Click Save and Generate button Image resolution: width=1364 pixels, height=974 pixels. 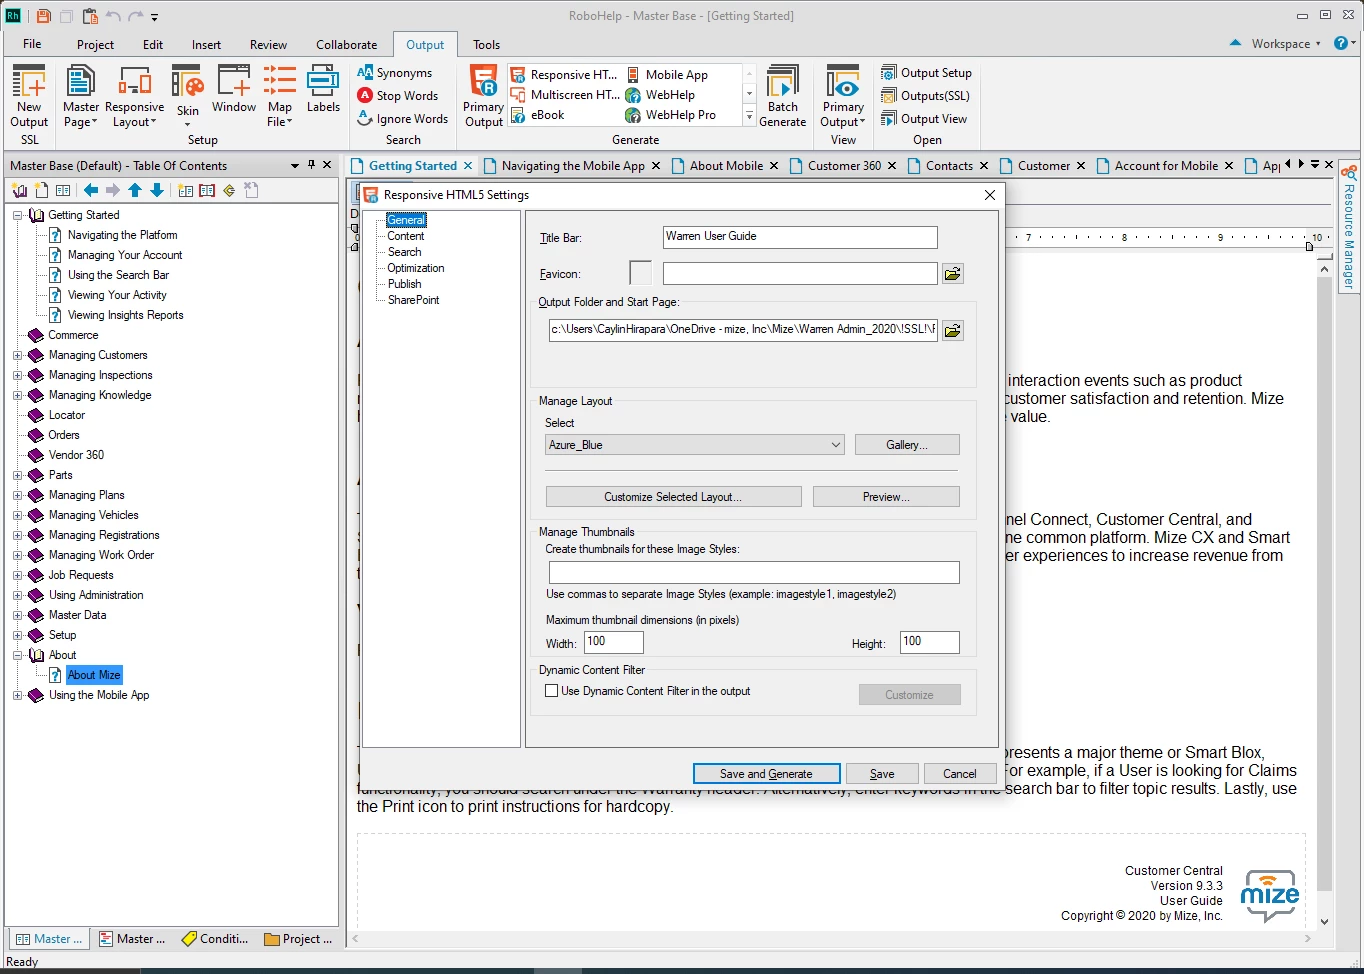pyautogui.click(x=766, y=774)
